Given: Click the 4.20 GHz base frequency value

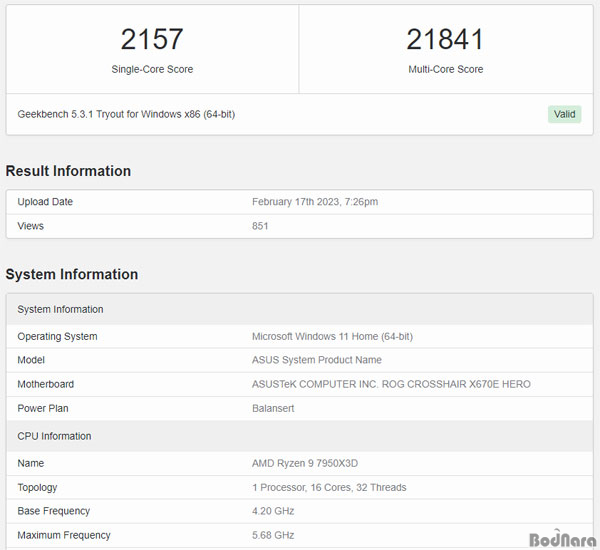Looking at the screenshot, I should click(273, 511).
